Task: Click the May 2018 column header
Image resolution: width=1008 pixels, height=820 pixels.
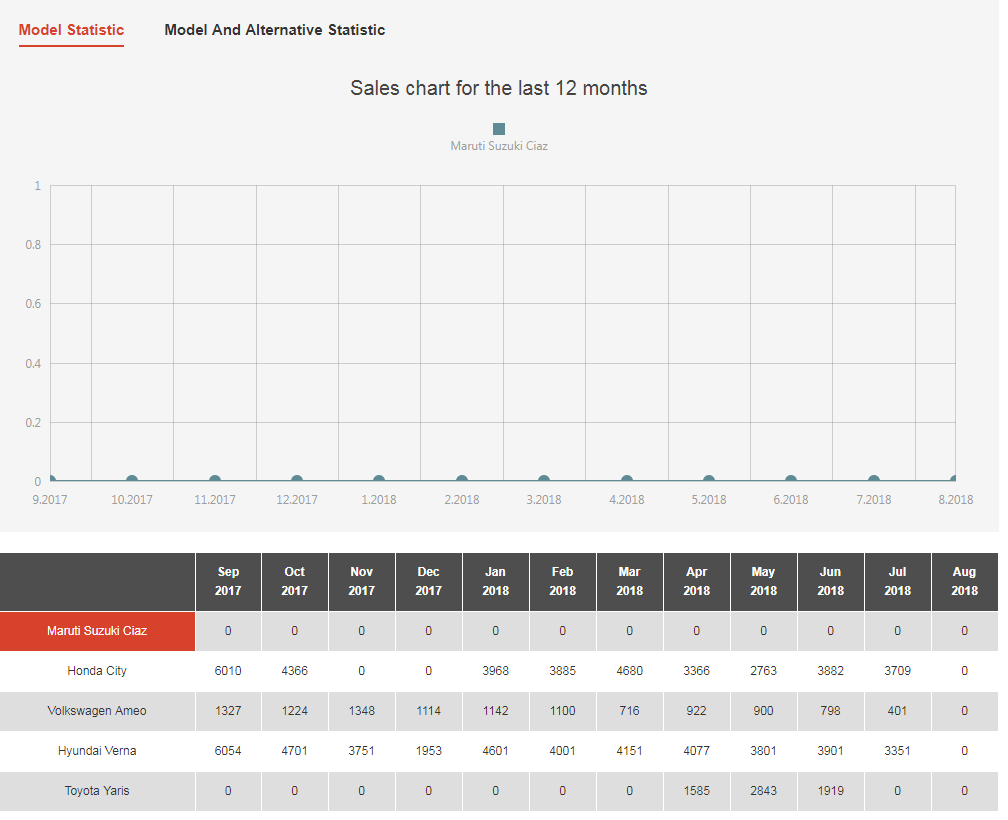Action: [x=764, y=582]
